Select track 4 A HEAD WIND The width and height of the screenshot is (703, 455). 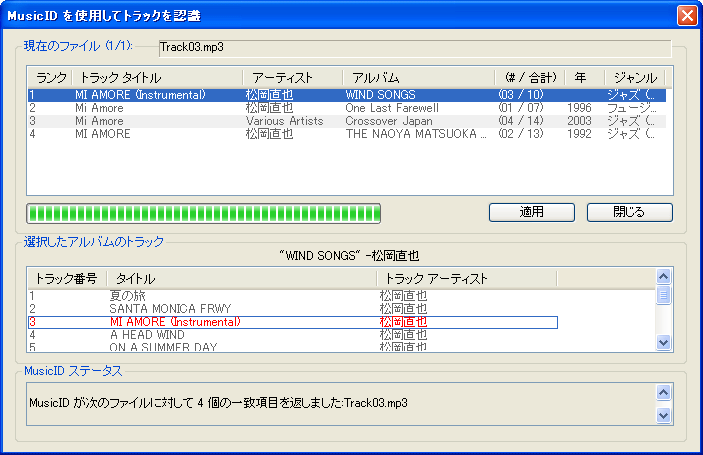[293, 335]
